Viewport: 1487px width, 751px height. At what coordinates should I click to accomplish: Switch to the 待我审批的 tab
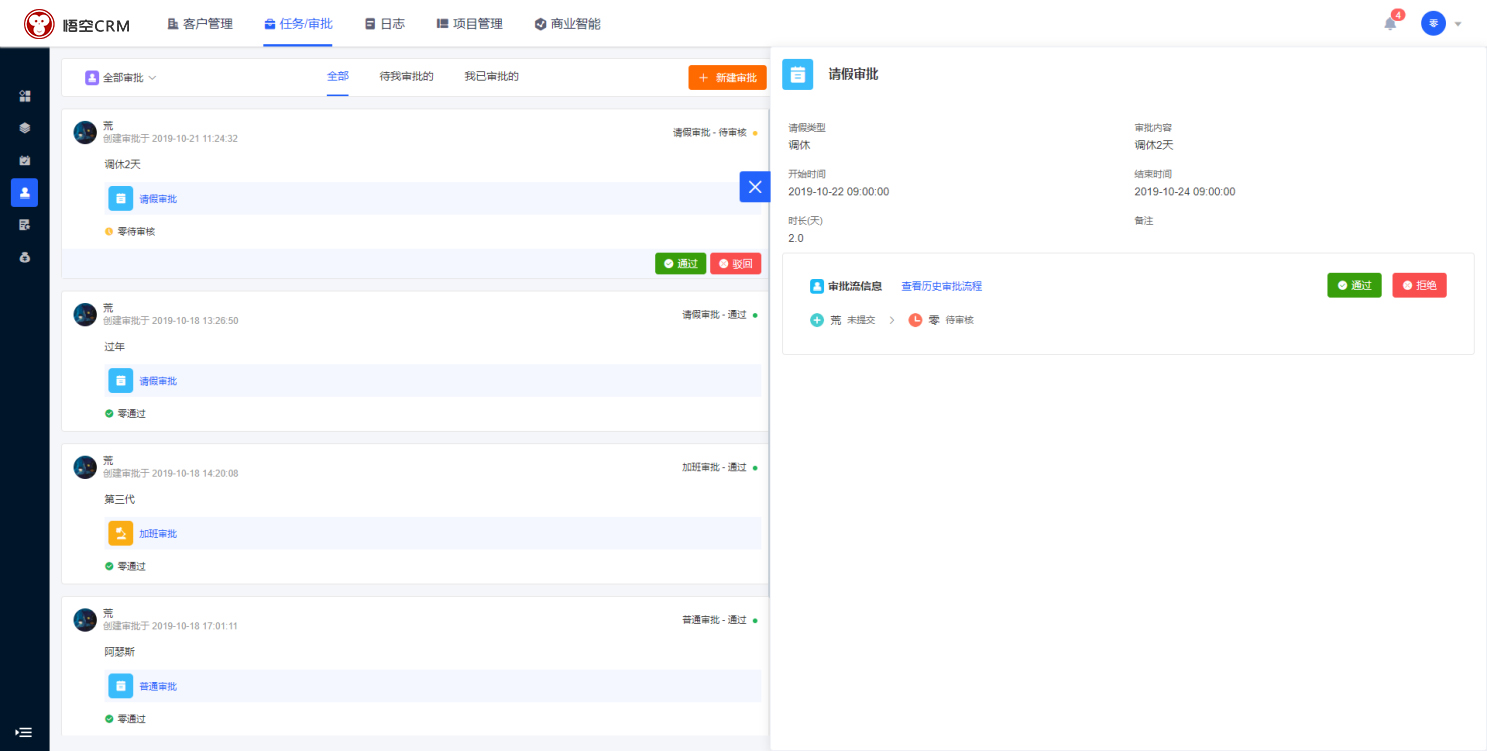(406, 76)
